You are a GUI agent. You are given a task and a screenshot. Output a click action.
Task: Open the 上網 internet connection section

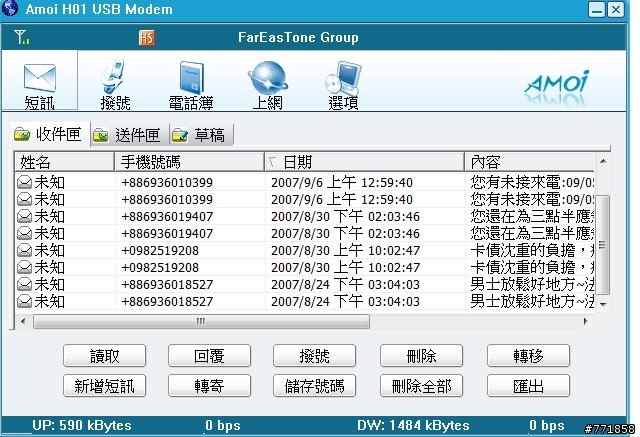click(x=267, y=86)
